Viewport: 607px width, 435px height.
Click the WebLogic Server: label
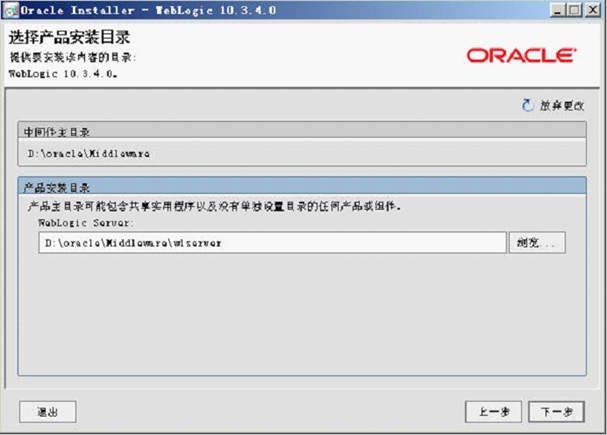point(86,223)
